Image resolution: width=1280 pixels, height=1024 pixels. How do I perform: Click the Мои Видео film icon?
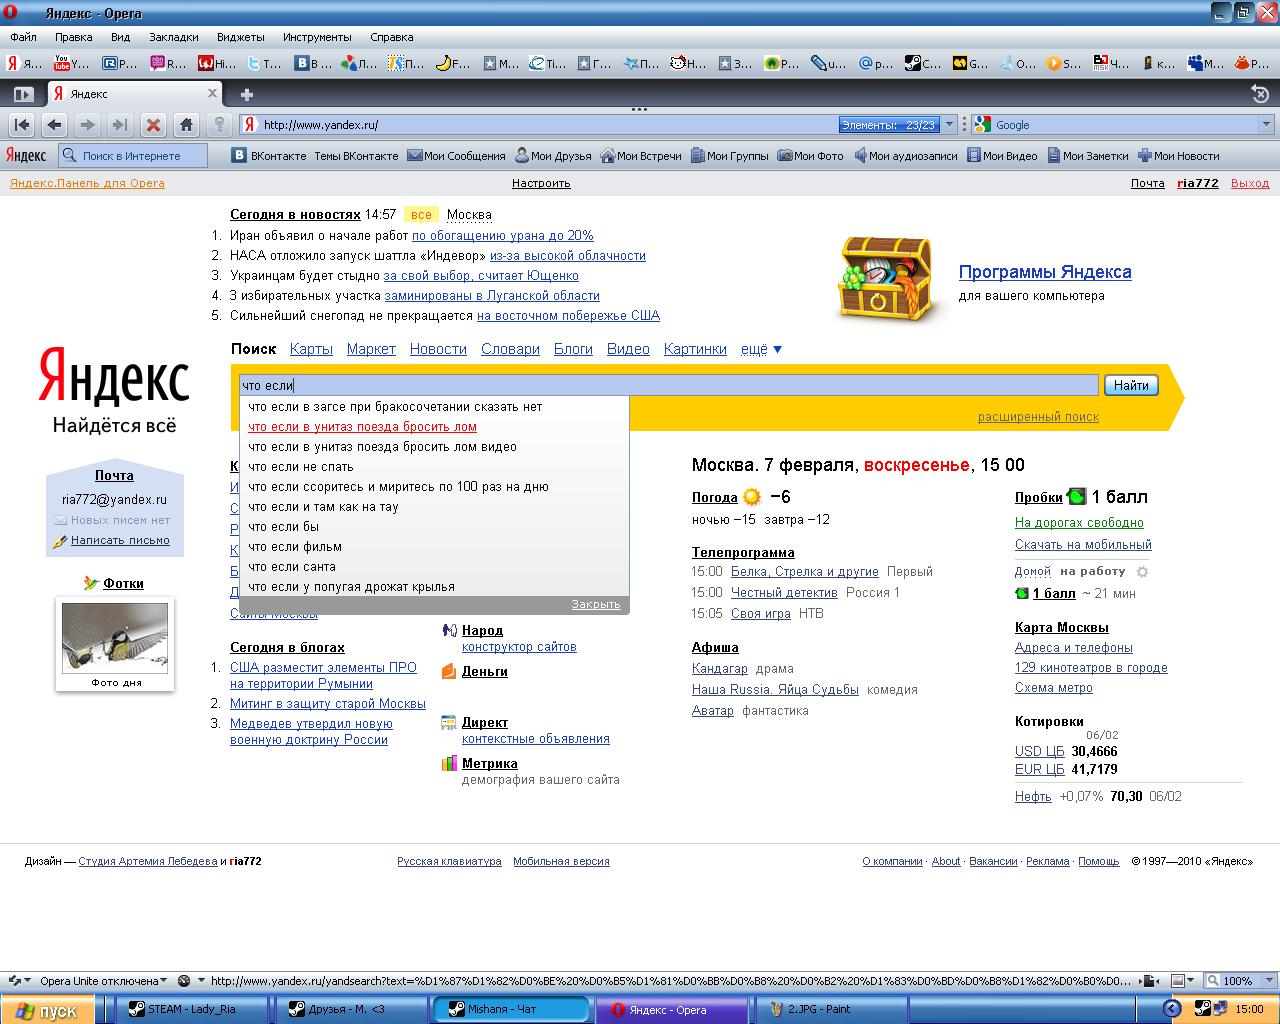(974, 156)
